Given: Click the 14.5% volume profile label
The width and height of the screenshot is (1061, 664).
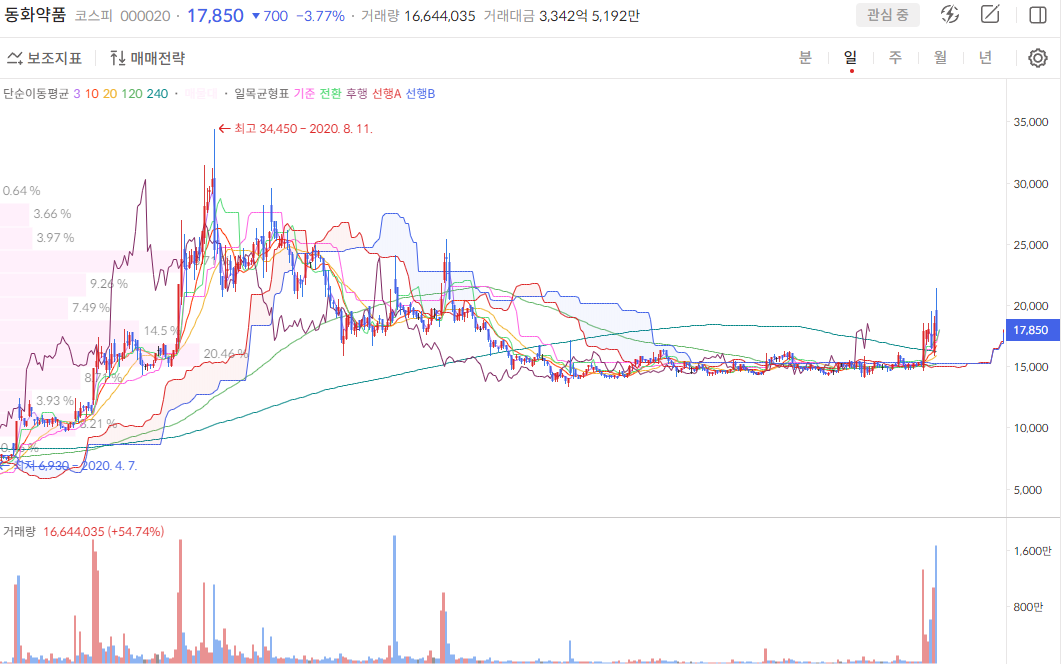Looking at the screenshot, I should (x=161, y=331).
